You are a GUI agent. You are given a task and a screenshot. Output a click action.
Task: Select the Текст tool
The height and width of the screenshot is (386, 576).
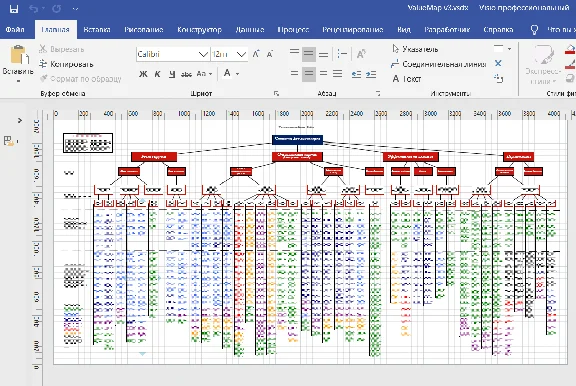[x=407, y=79]
